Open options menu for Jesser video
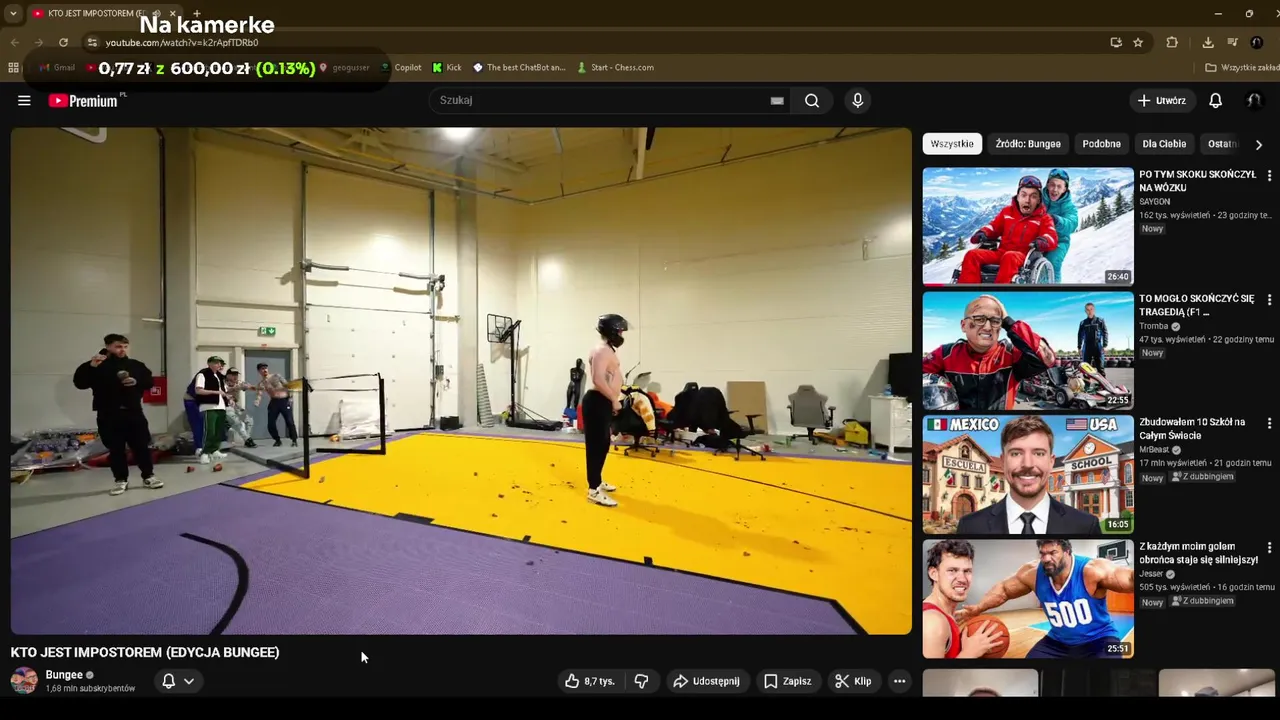This screenshot has height=720, width=1280. (x=1269, y=548)
